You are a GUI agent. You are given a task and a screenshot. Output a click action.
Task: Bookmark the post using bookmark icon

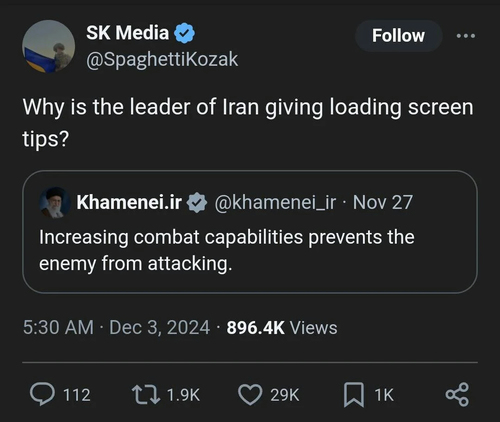(354, 395)
